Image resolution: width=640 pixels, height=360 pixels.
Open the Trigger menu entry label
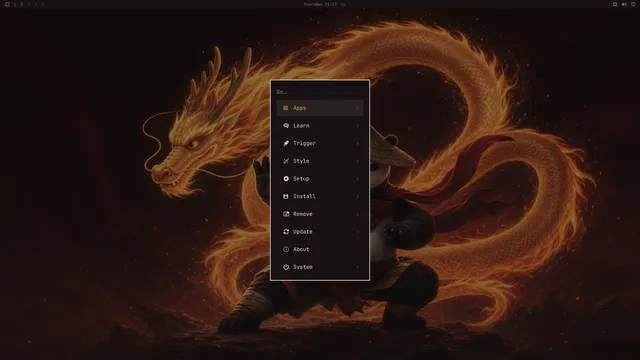tap(304, 143)
